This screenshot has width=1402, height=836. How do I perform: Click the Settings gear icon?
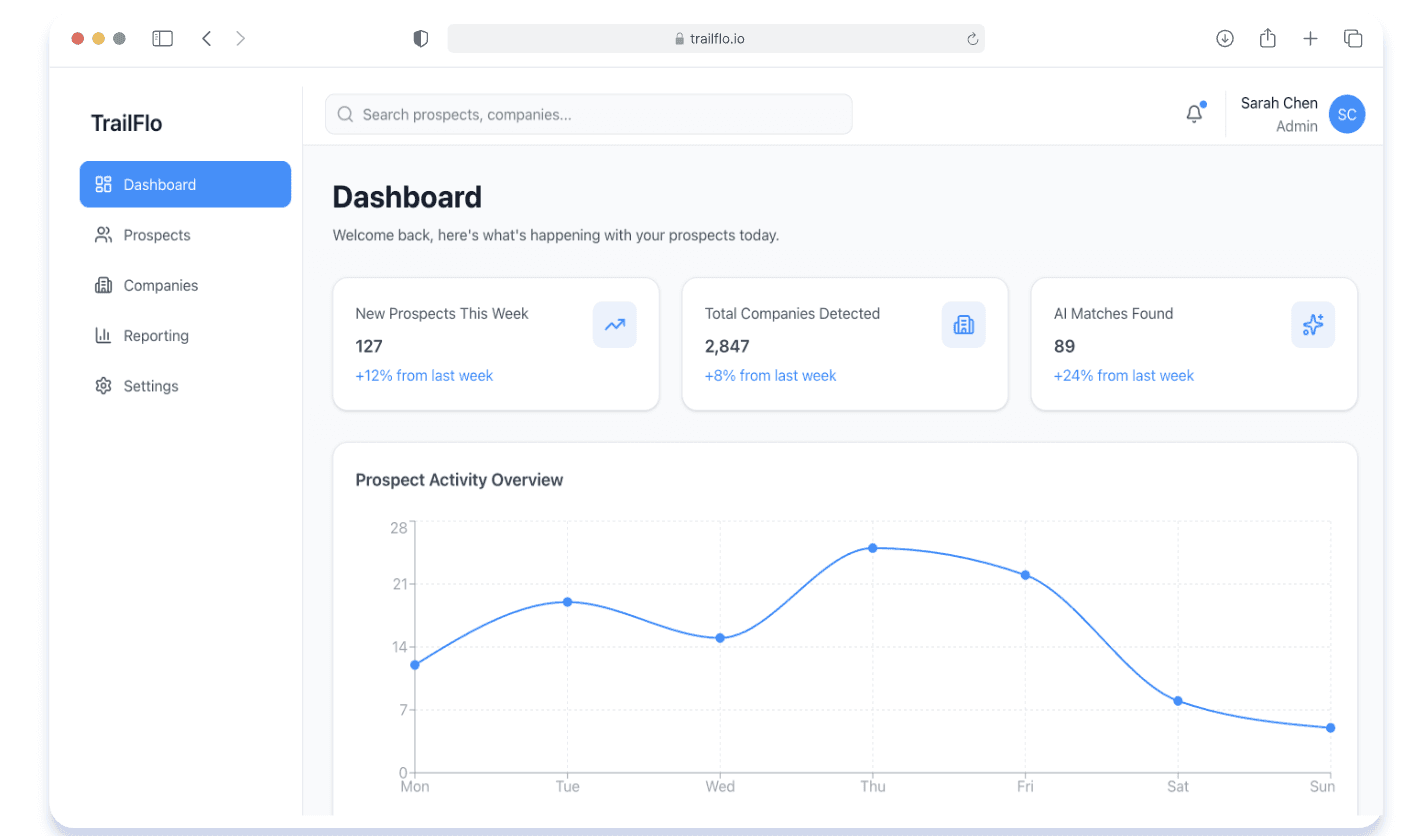pos(103,385)
